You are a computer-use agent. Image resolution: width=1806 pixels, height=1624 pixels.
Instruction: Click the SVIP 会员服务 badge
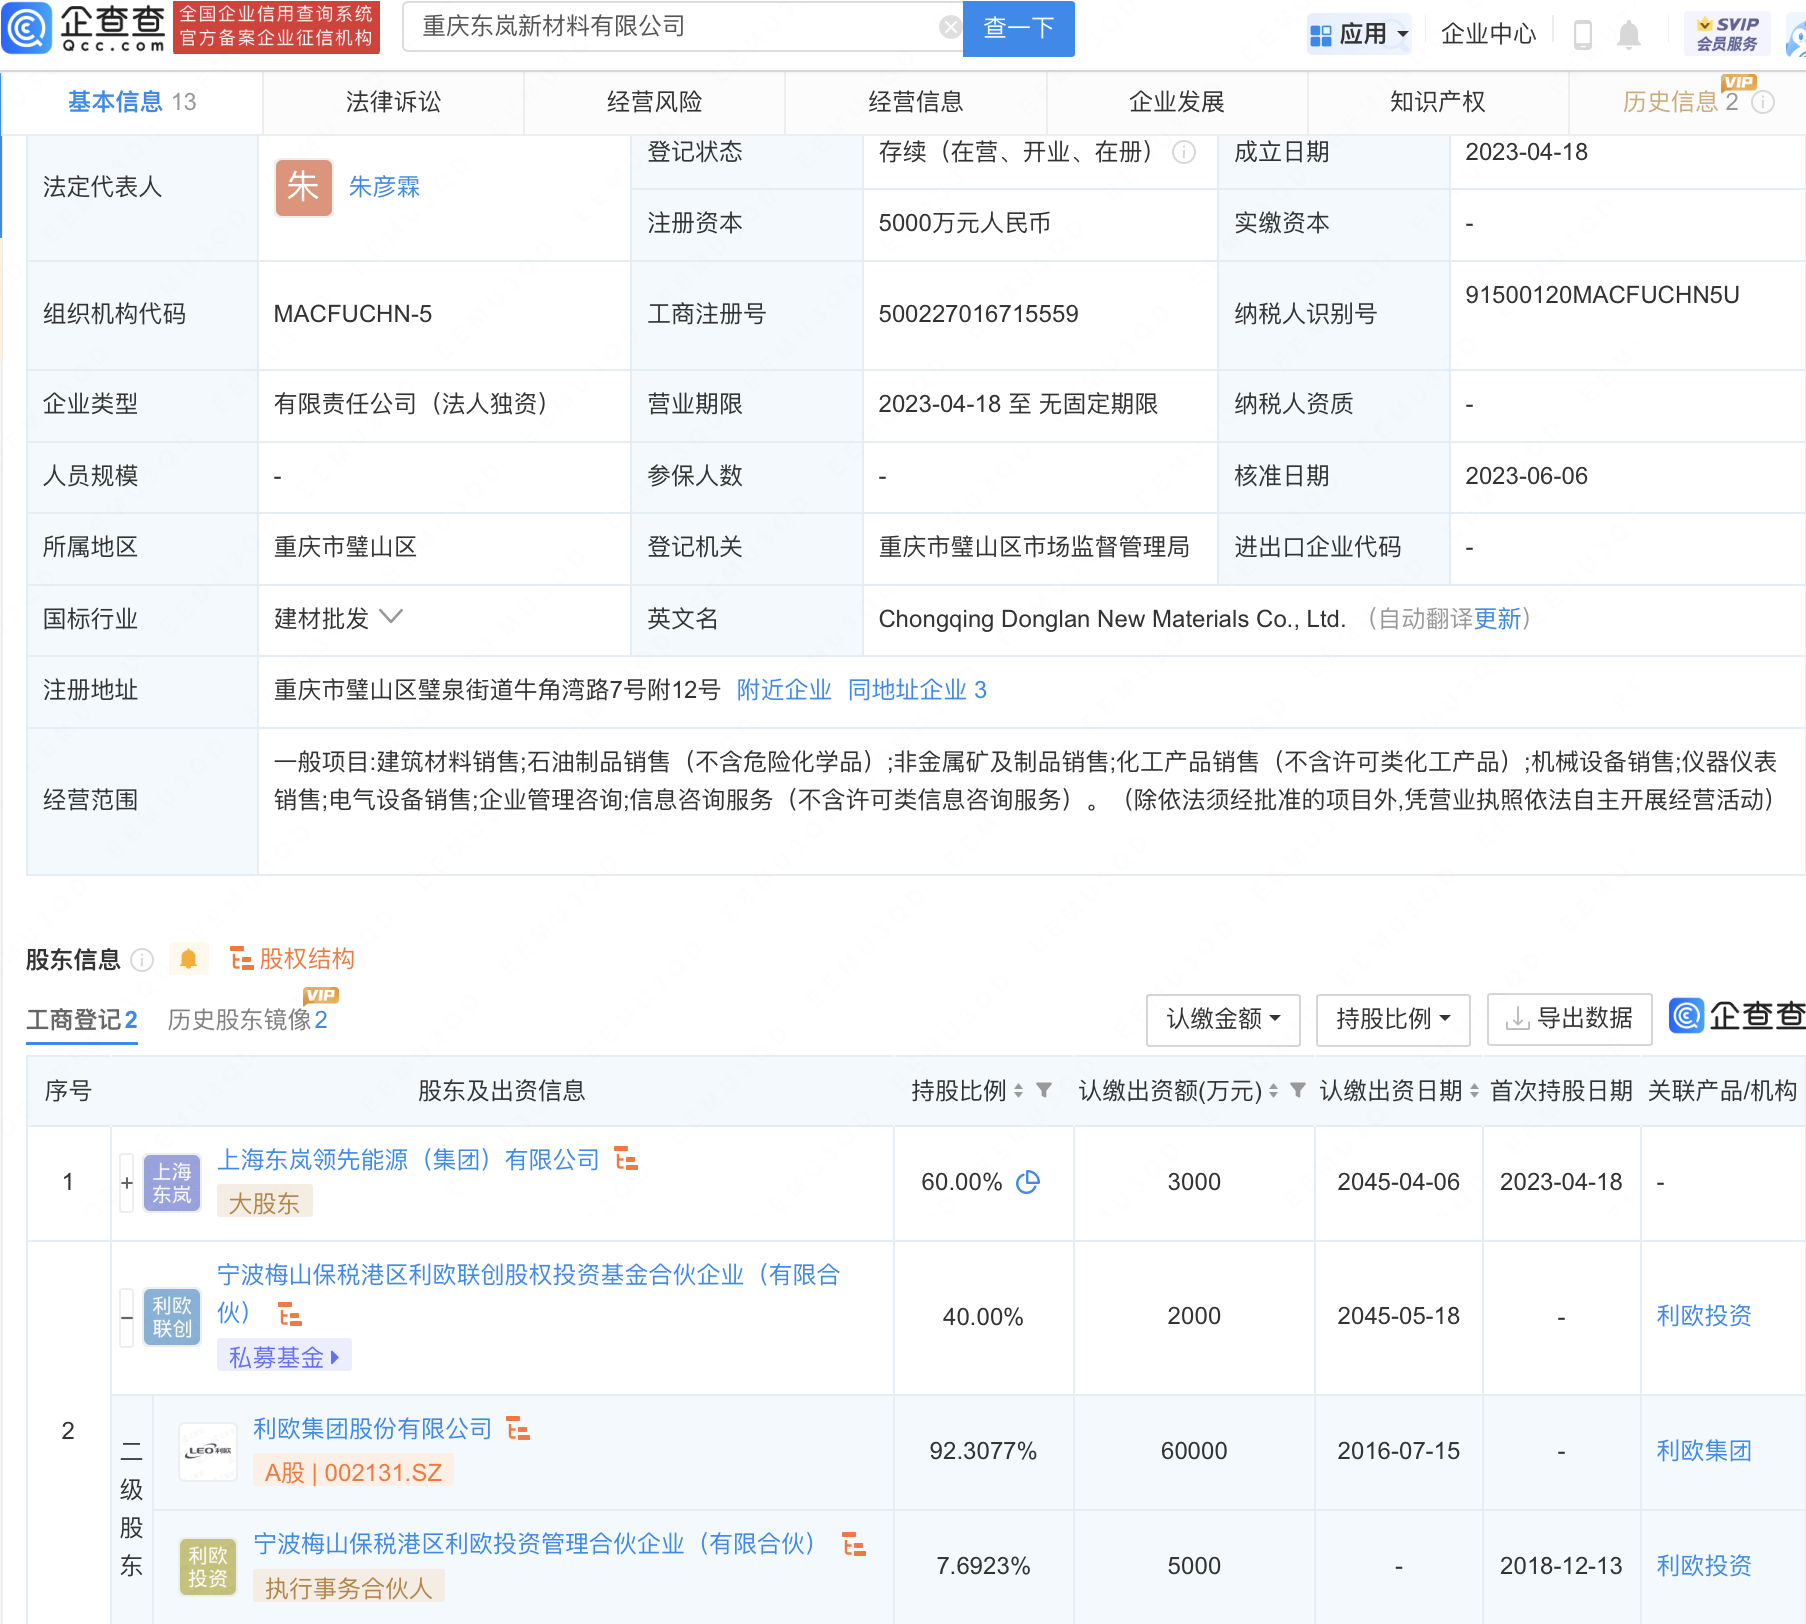1727,34
